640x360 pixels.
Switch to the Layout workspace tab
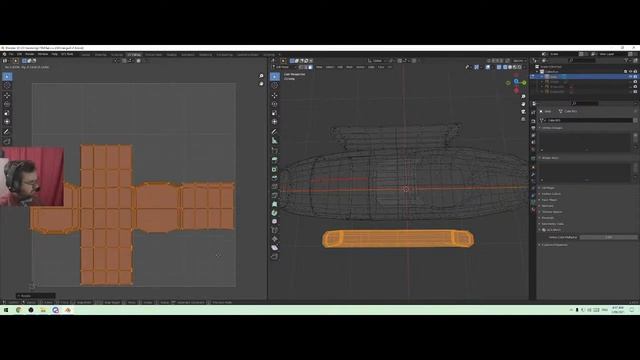click(85, 55)
